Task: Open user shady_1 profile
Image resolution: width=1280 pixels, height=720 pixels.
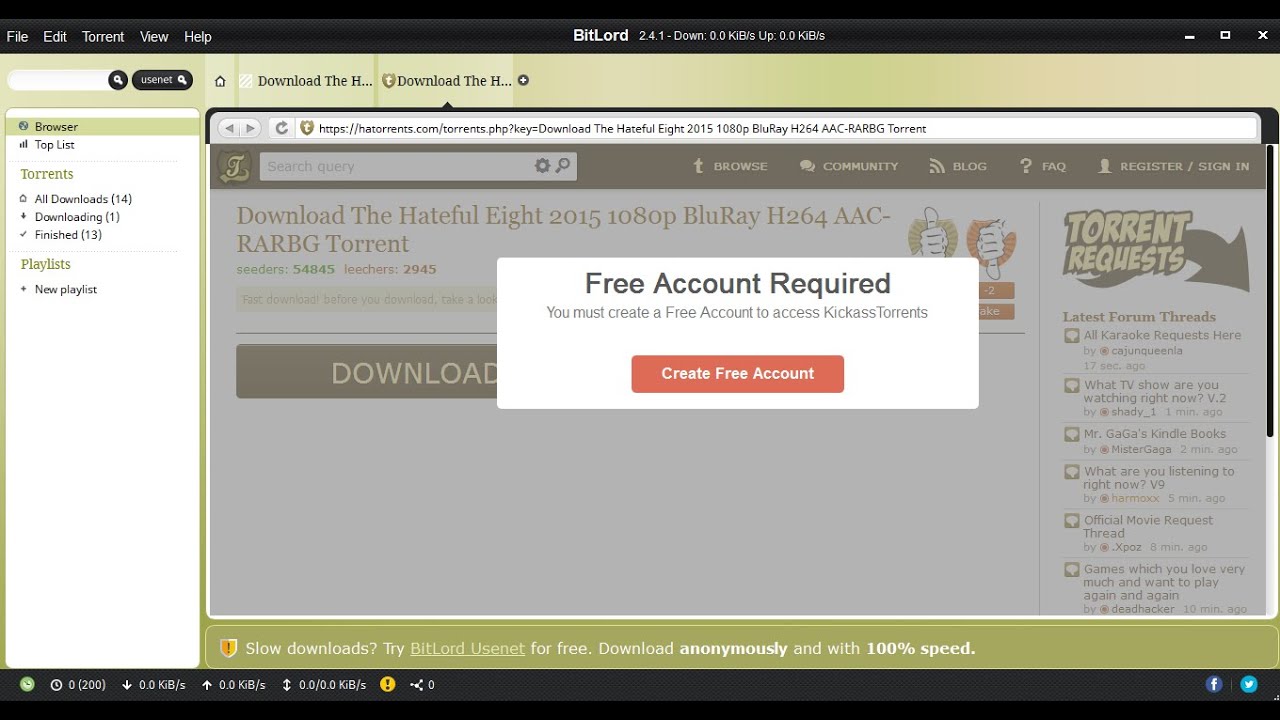Action: (1133, 412)
